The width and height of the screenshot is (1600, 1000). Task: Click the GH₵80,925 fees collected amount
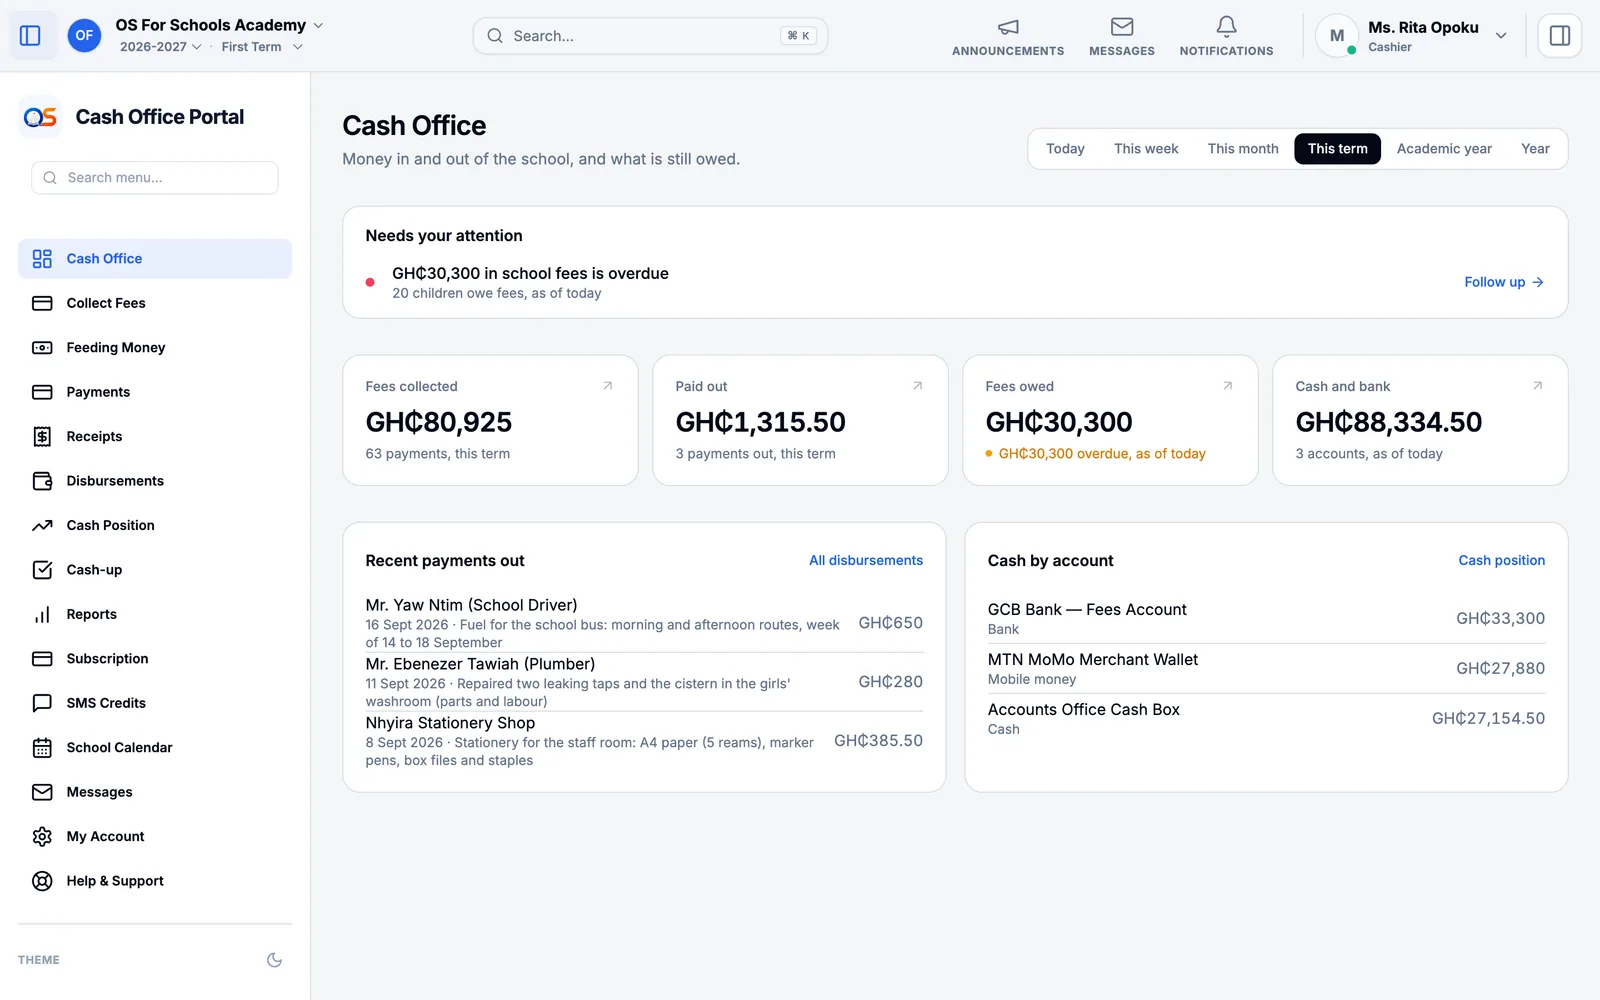pyautogui.click(x=439, y=422)
